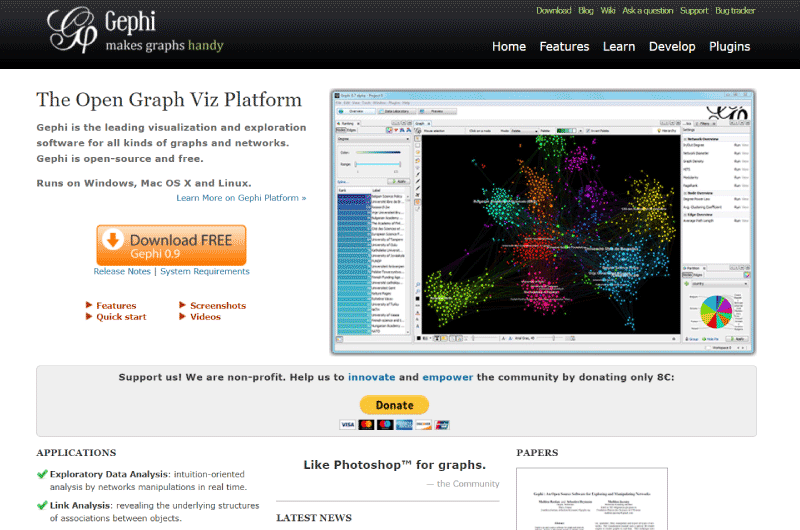
Task: Click the Maestro card icon
Action: click(x=385, y=424)
